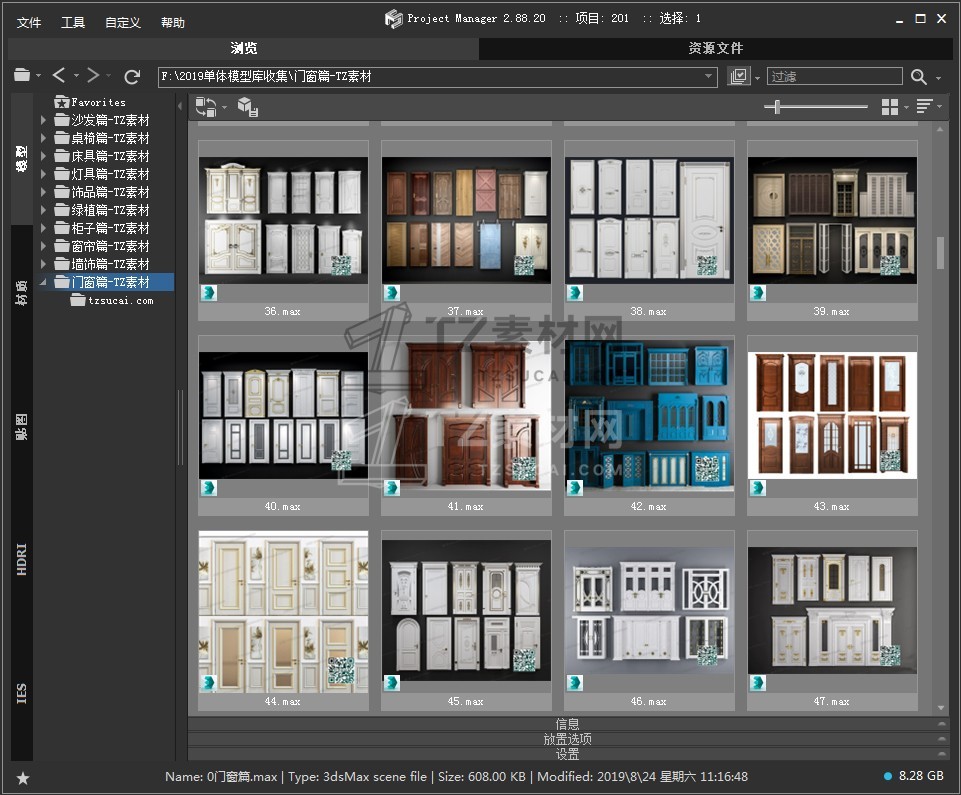Click the box-and-disk icon above thumbnails

pyautogui.click(x=248, y=107)
